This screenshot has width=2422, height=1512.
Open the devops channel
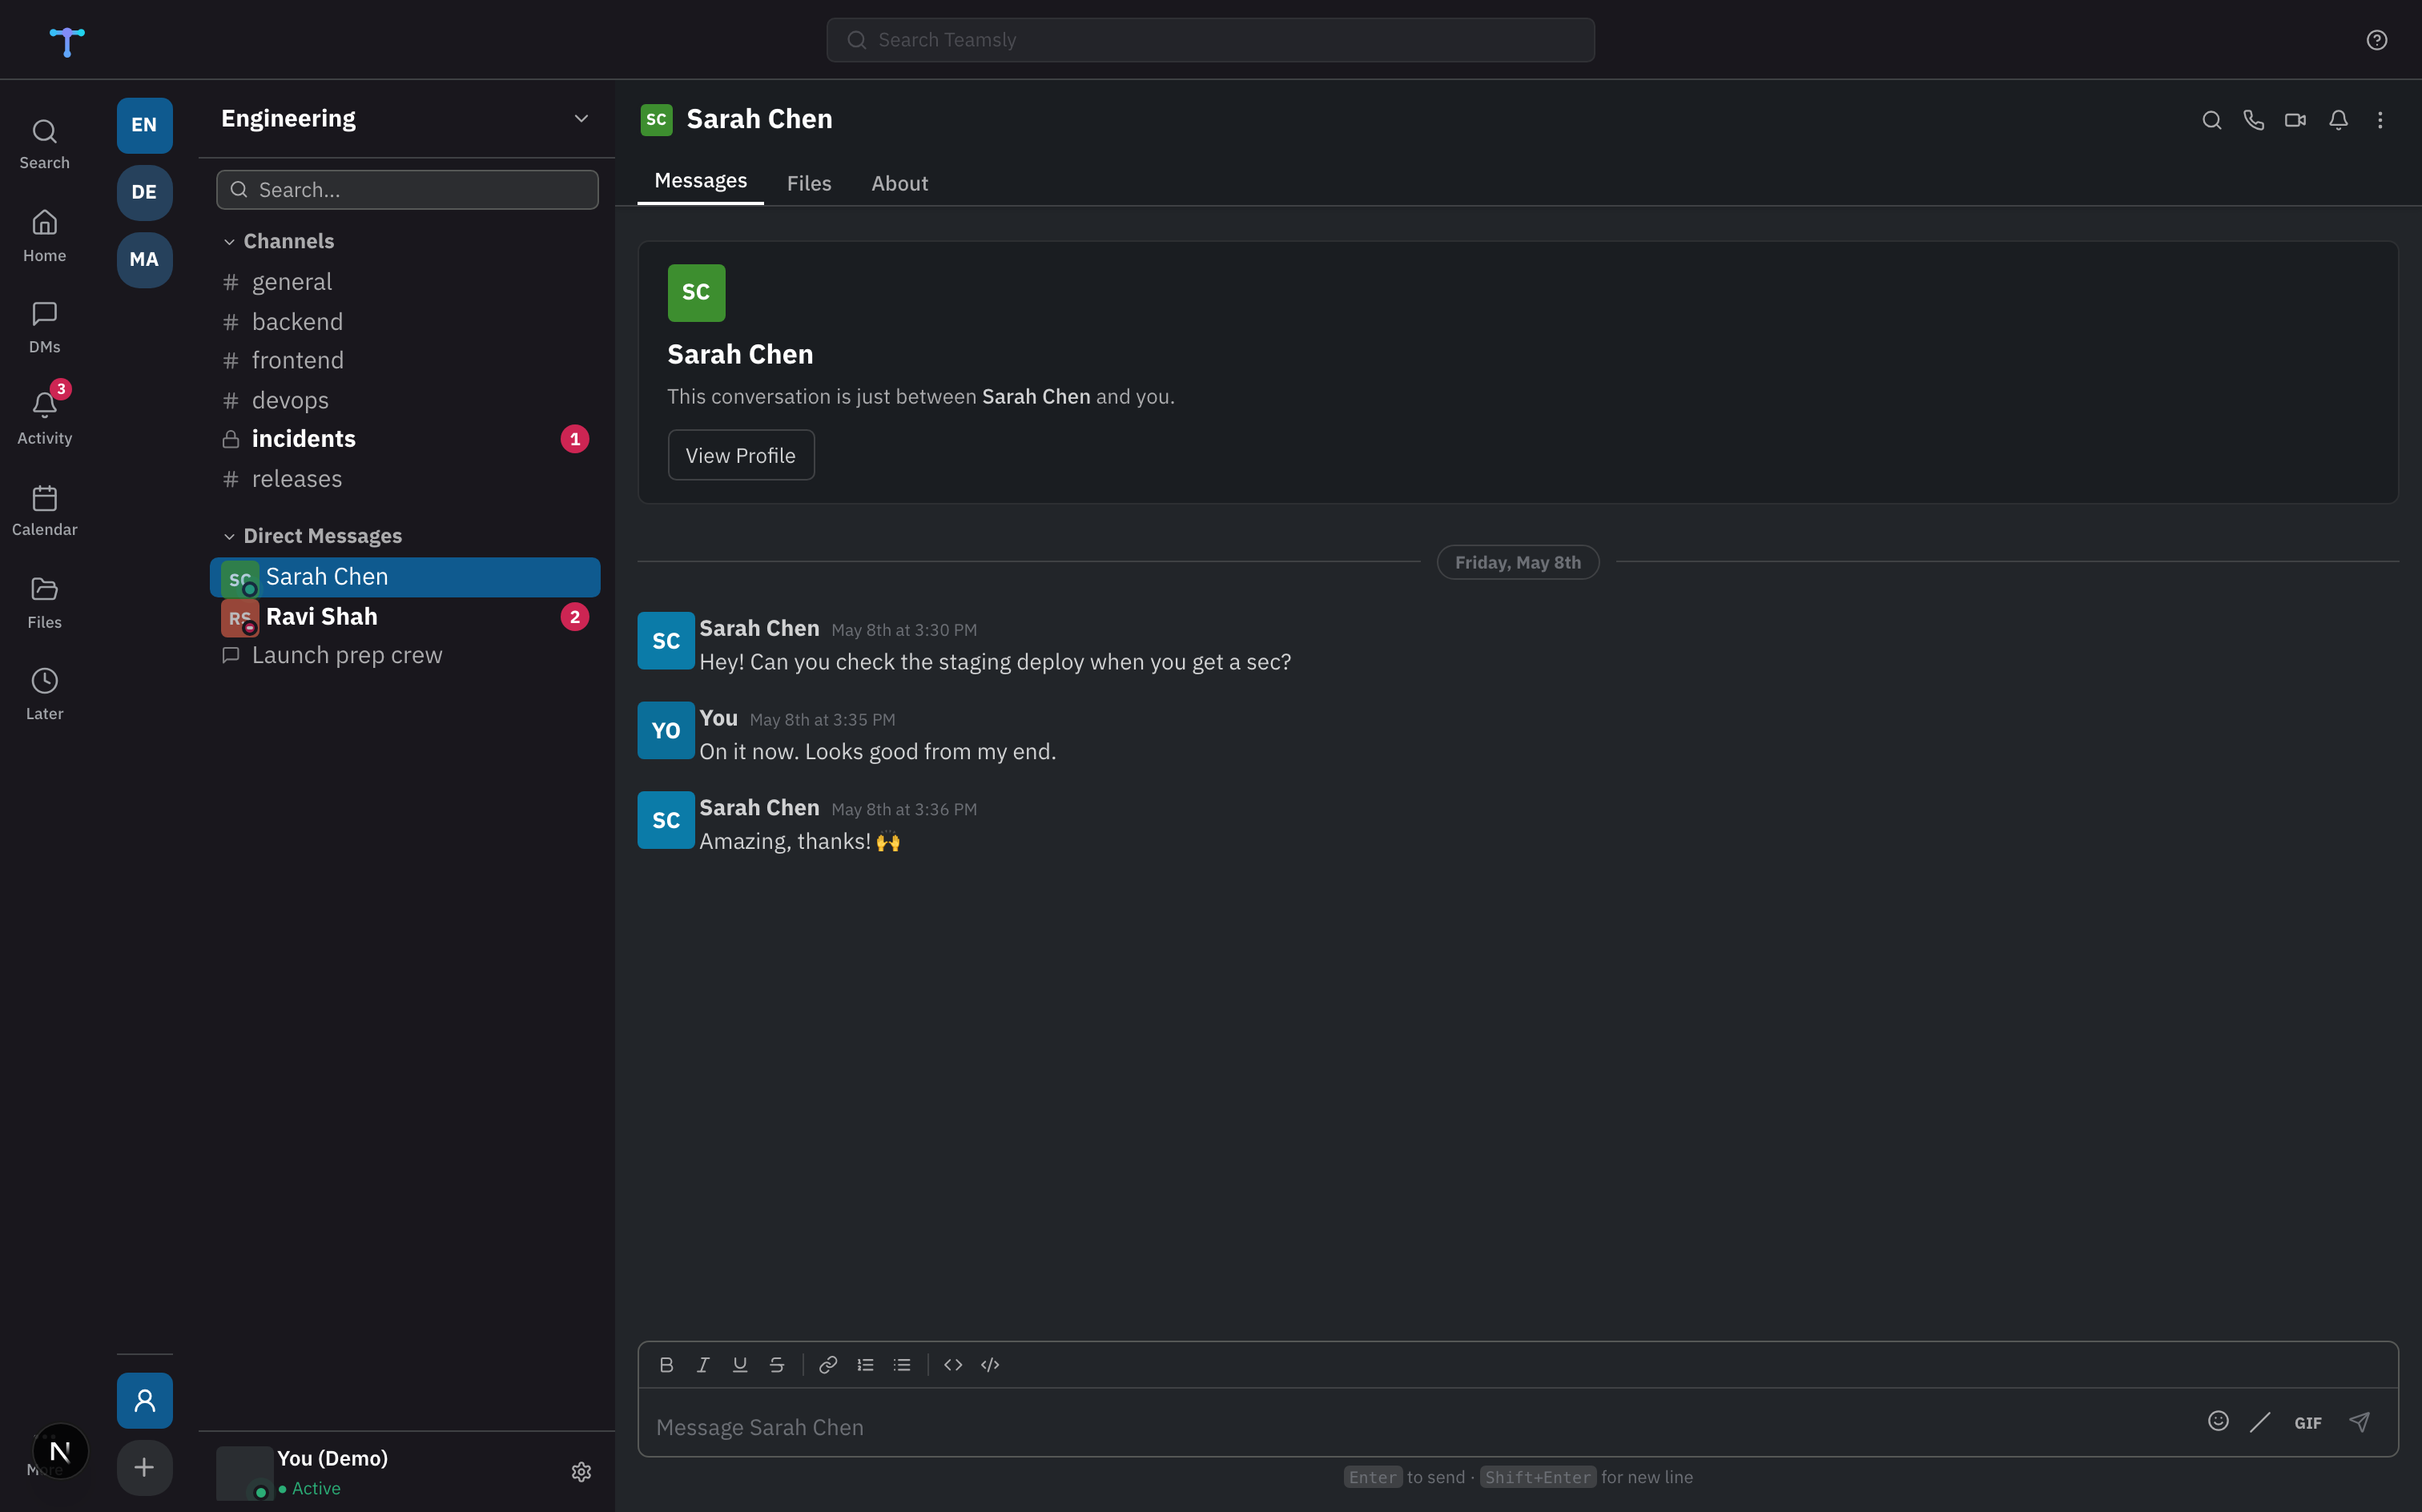coord(405,400)
